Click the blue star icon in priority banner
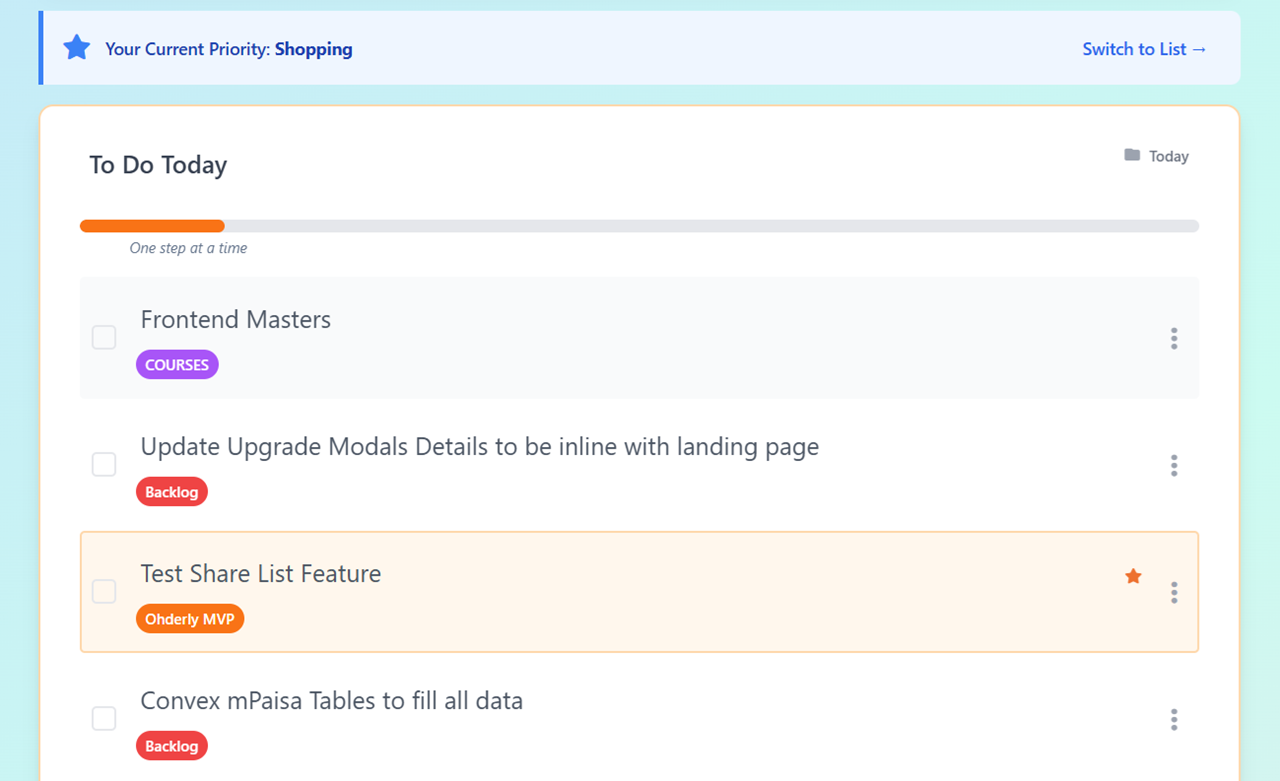Screen dimensions: 1280x781 point(77,48)
